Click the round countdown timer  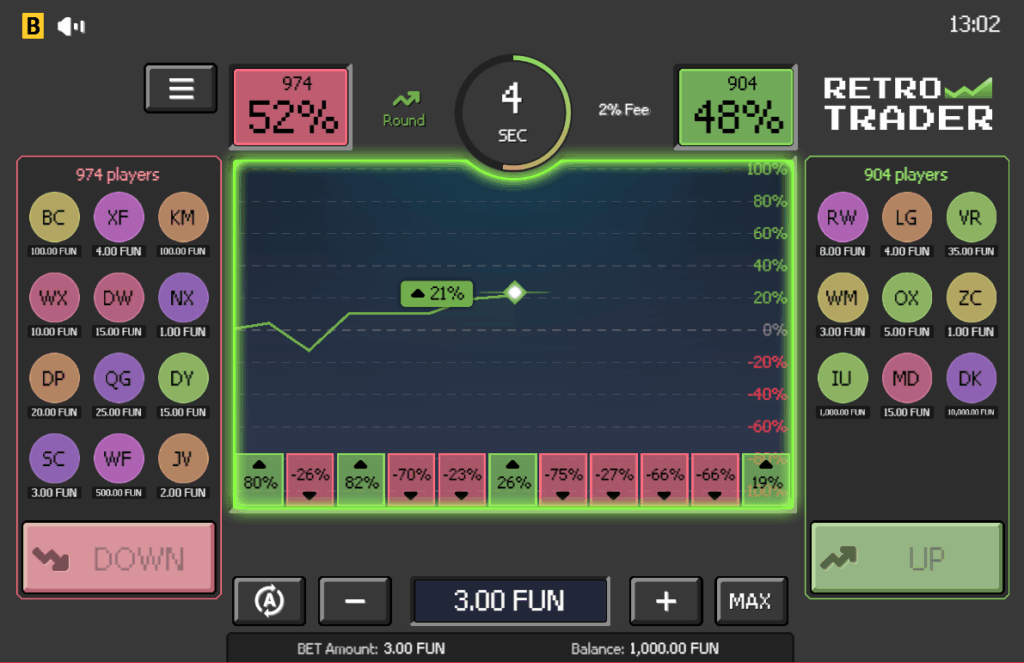click(513, 113)
